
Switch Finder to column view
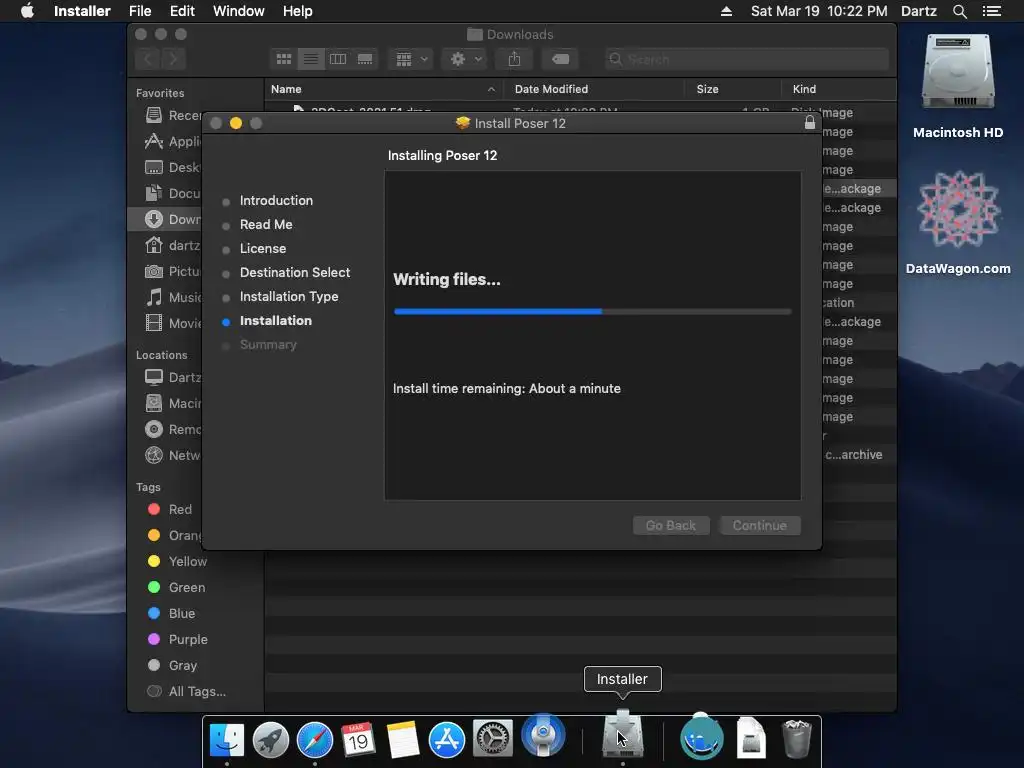[338, 59]
